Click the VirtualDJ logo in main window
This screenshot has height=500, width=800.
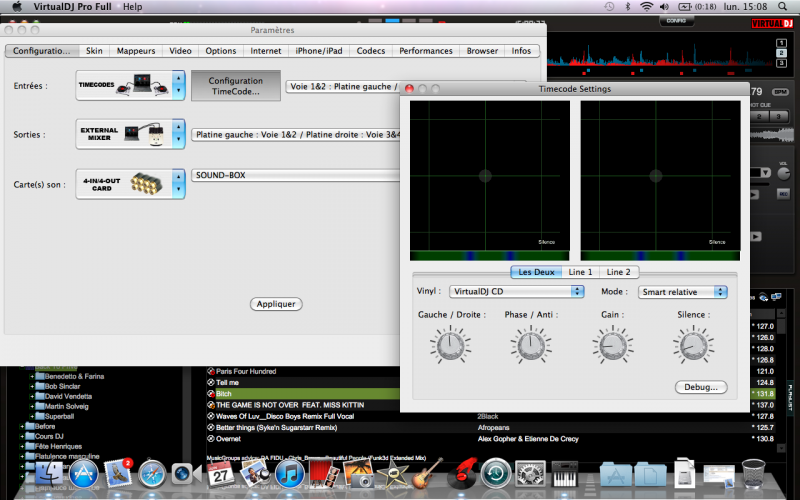(x=772, y=23)
